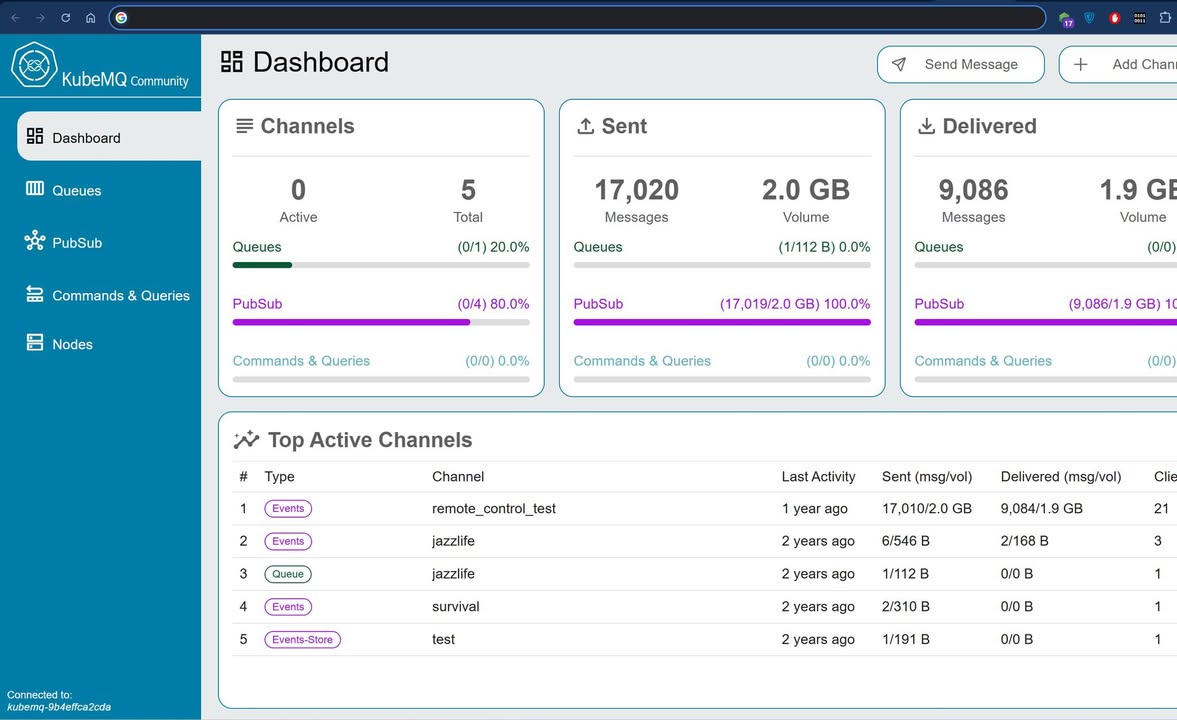Select Dashboard in the sidebar
Viewport: 1177px width, 720px height.
(x=86, y=138)
